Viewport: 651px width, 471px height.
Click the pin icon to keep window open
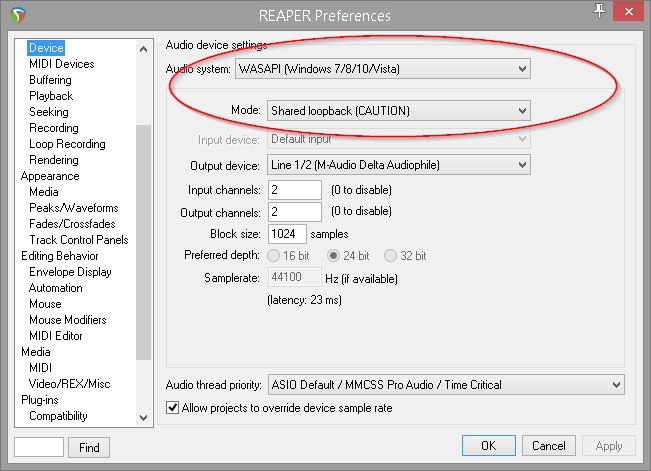click(x=599, y=11)
